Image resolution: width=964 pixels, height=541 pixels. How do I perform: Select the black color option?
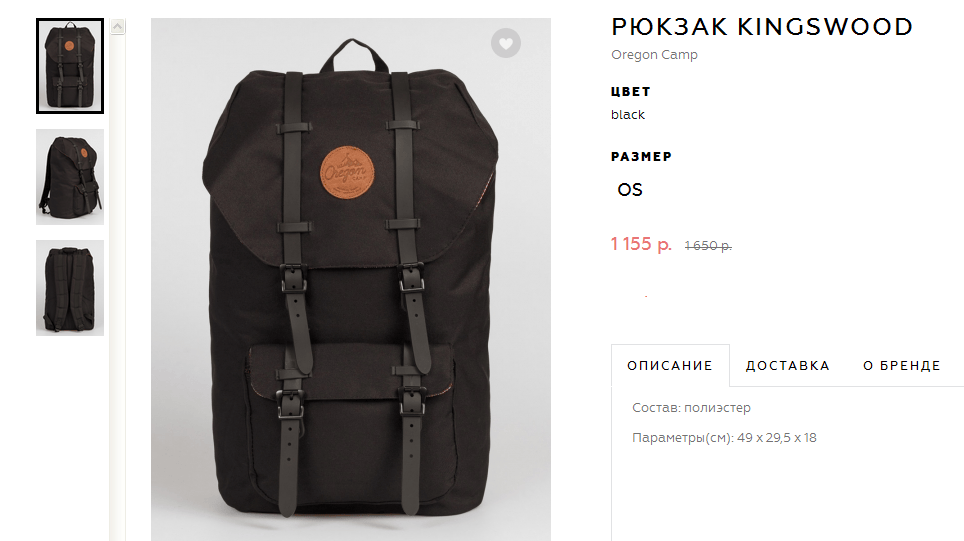click(x=628, y=115)
